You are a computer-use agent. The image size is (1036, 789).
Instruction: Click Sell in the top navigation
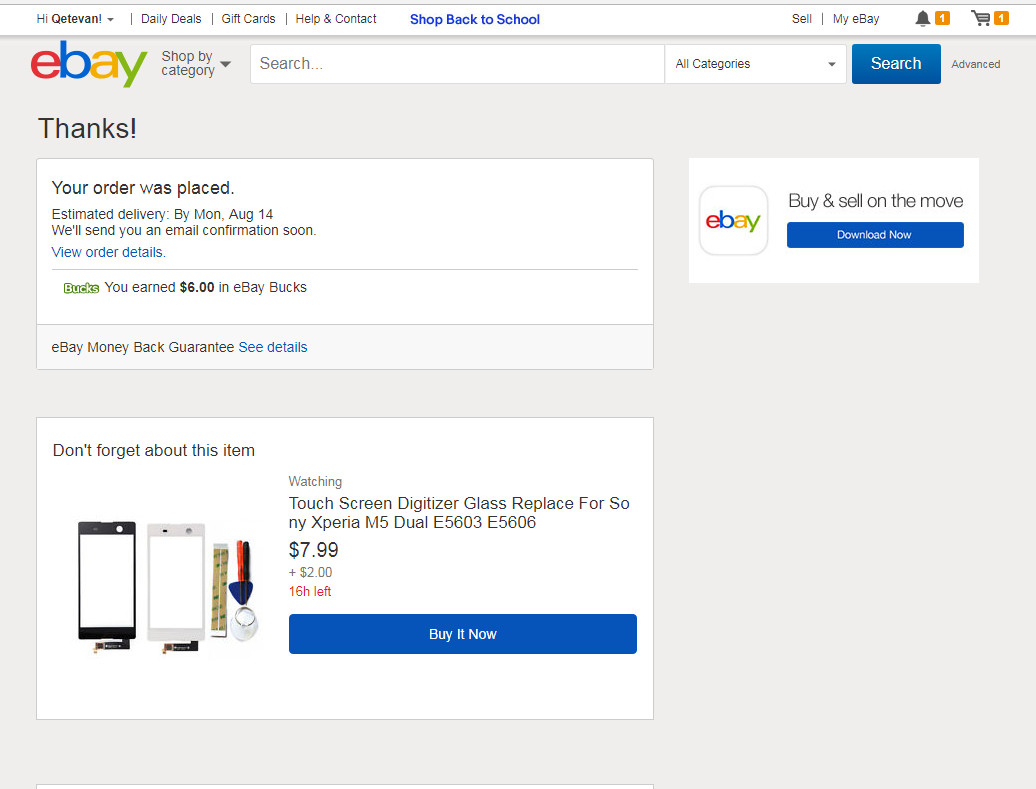point(802,19)
